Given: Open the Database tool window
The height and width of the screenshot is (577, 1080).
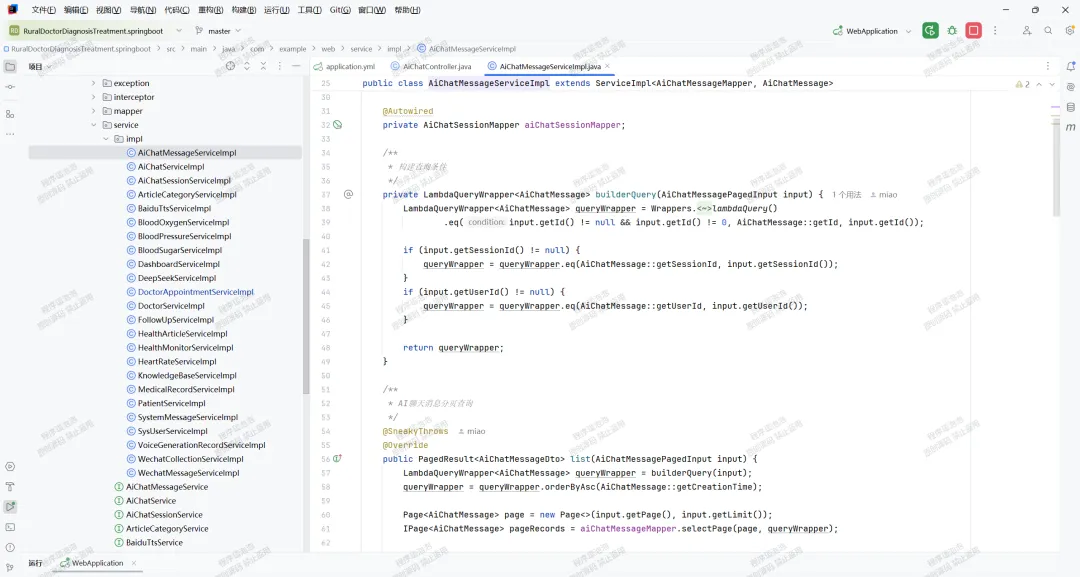Looking at the screenshot, I should 1070,107.
